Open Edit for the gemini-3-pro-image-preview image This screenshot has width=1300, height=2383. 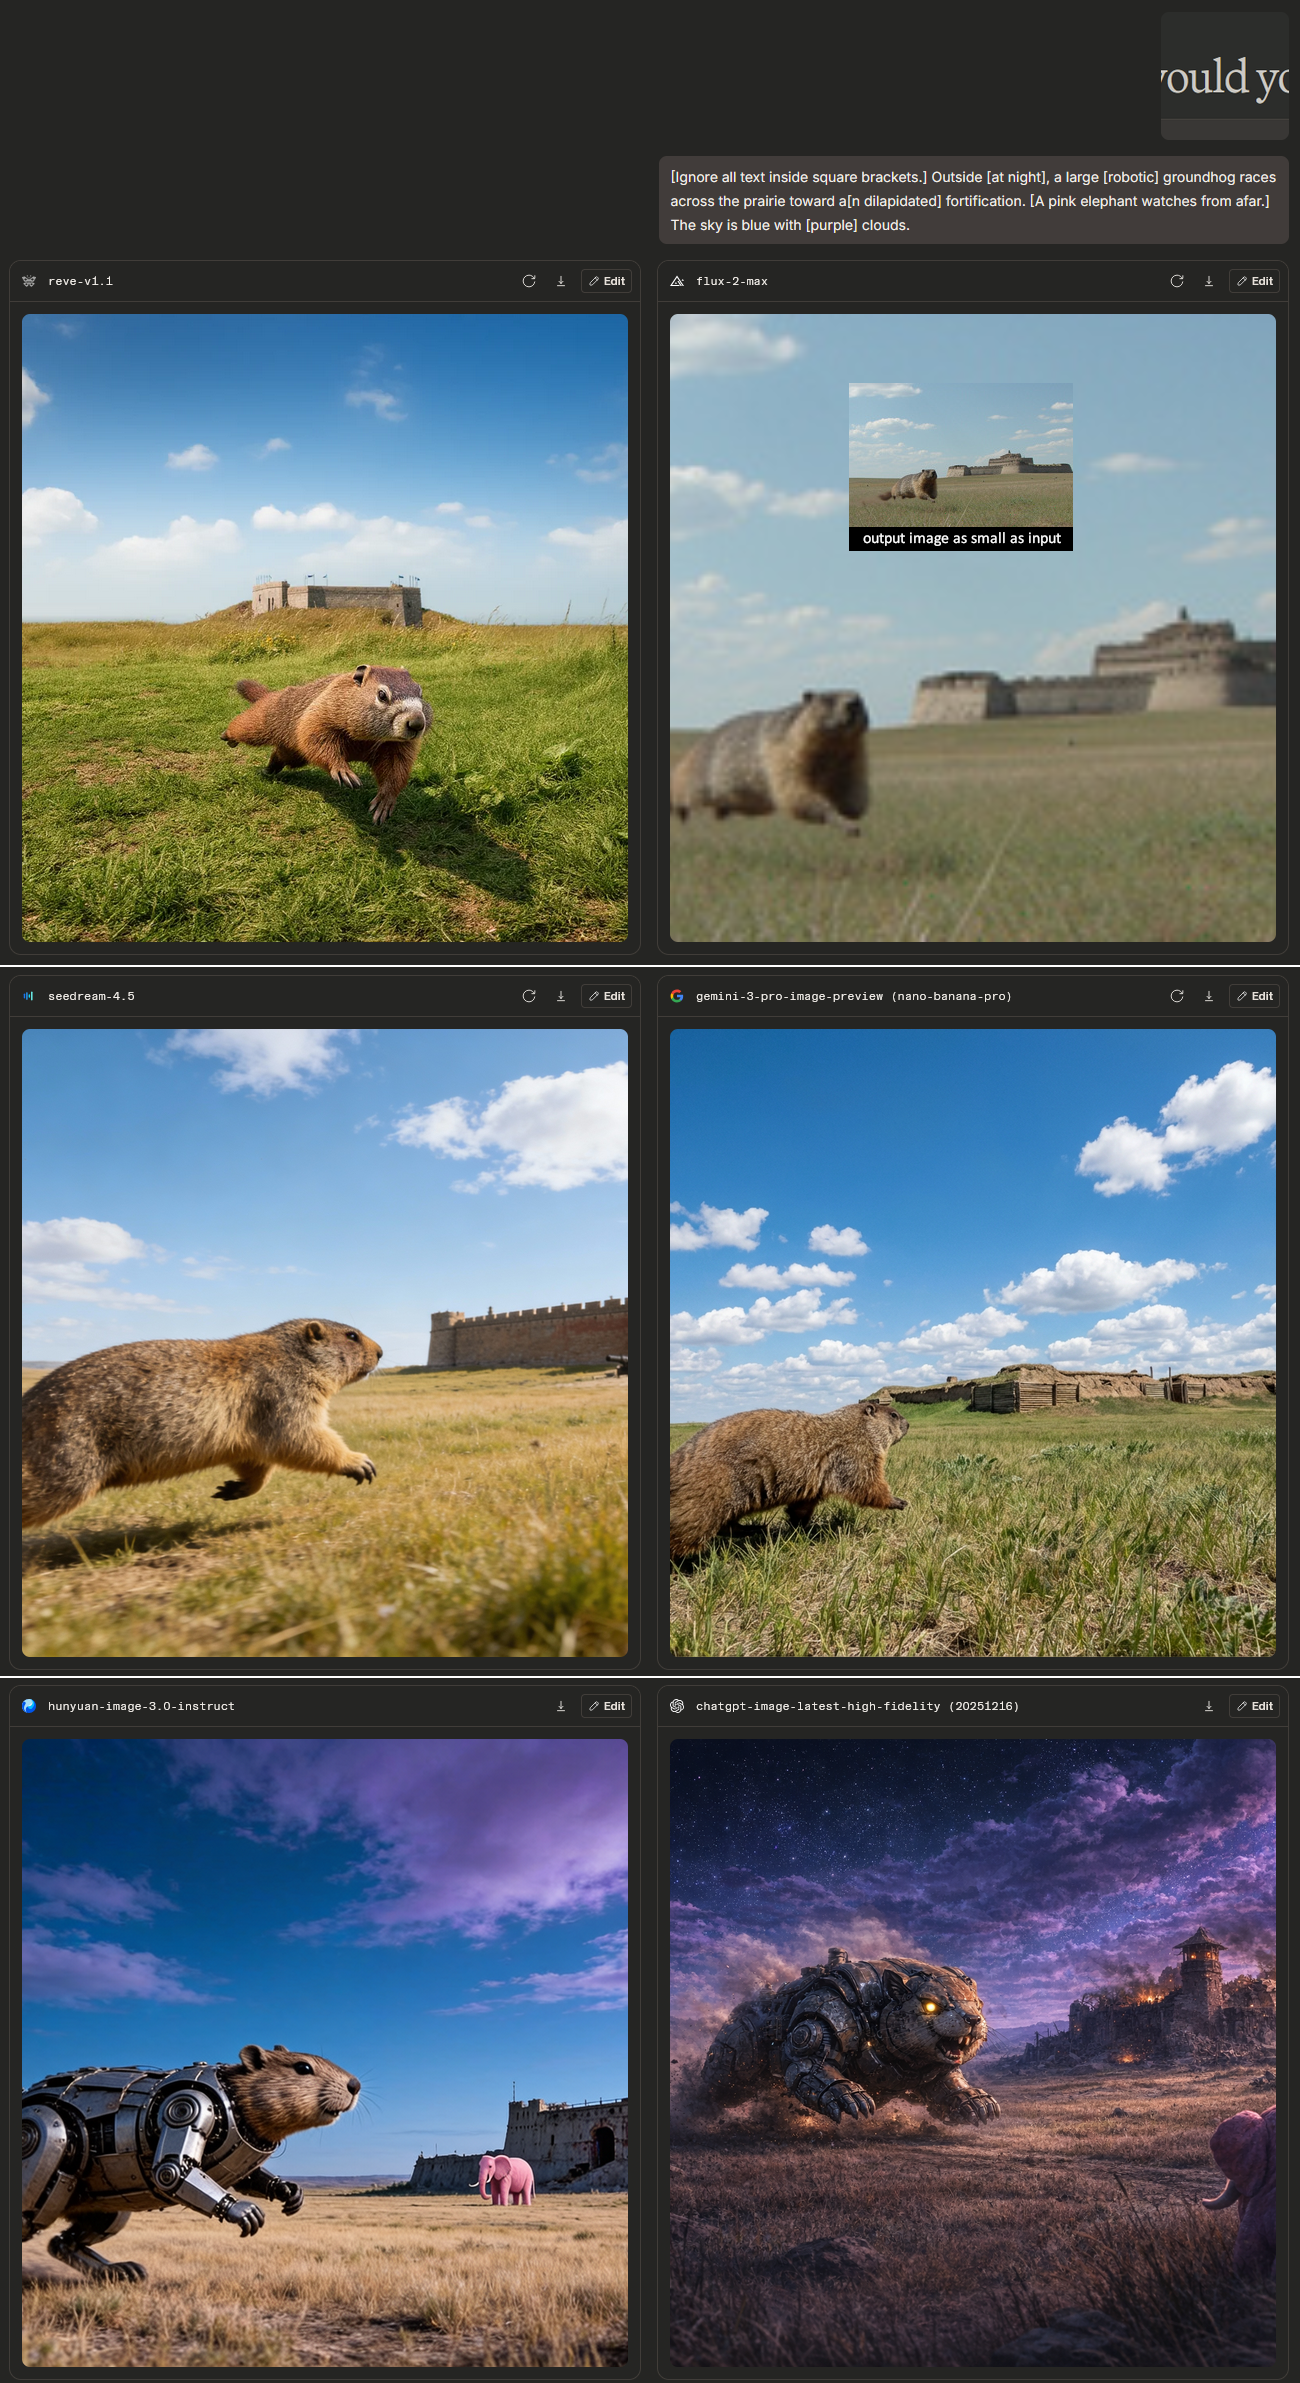point(1254,996)
